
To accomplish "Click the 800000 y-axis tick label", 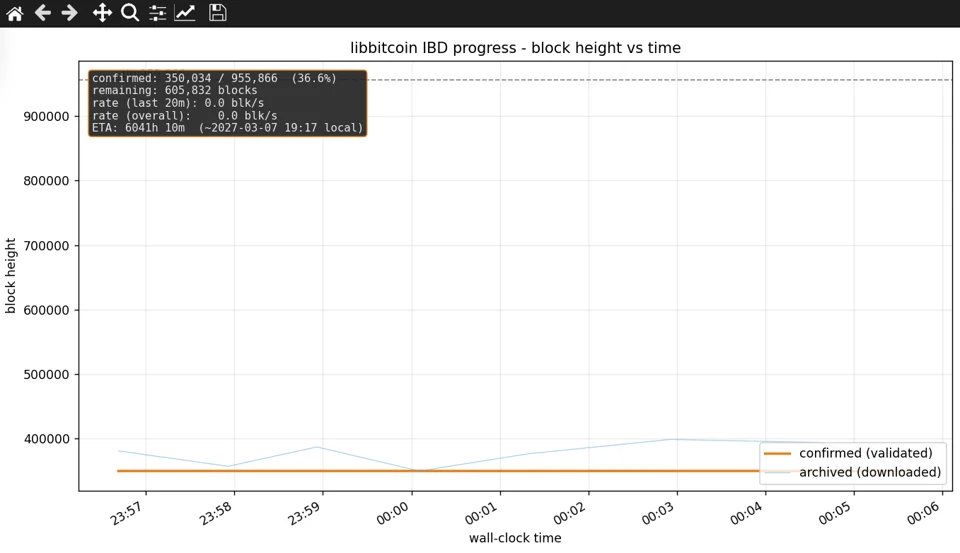I will click(47, 181).
